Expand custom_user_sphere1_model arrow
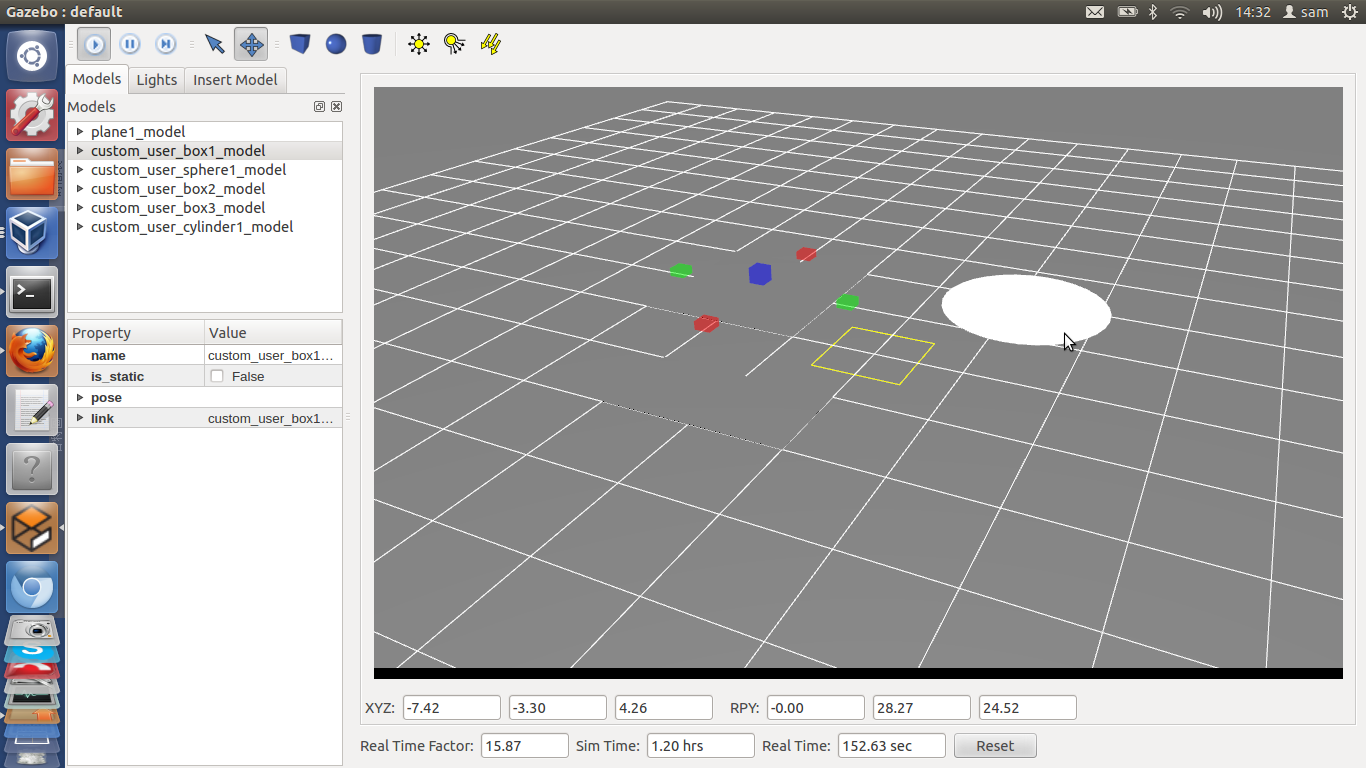Image resolution: width=1366 pixels, height=768 pixels. [80, 169]
